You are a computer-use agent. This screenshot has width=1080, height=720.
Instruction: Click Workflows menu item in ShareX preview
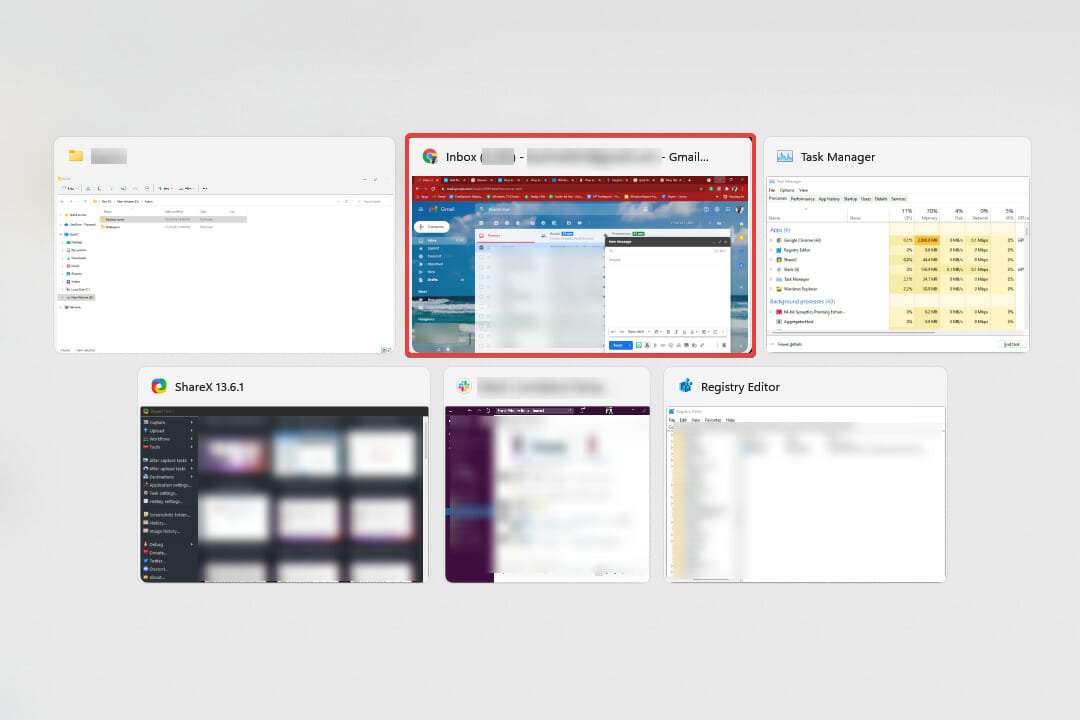tap(167, 439)
